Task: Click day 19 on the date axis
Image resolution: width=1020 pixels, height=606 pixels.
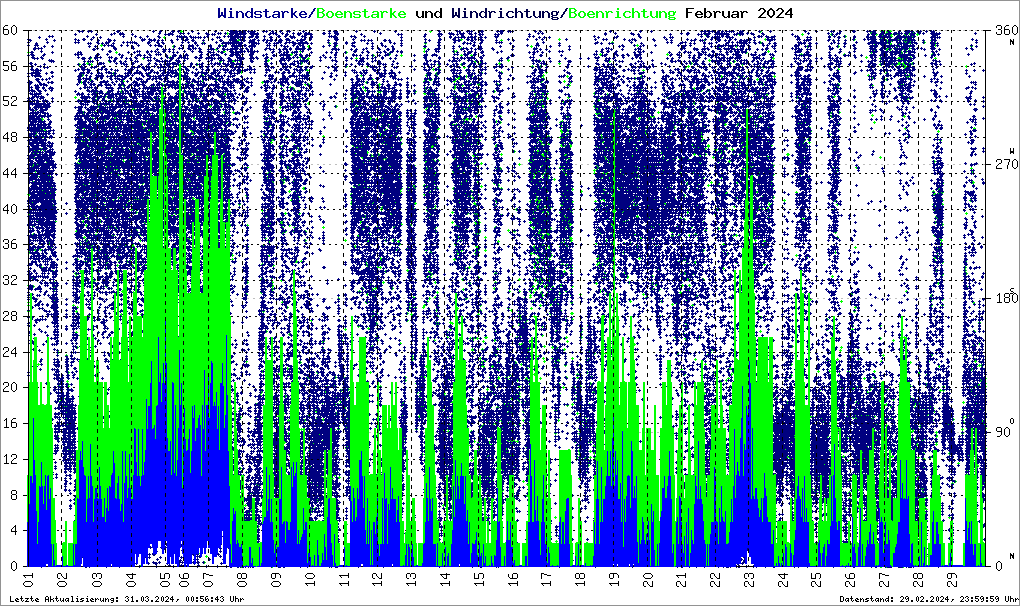Action: click(614, 579)
